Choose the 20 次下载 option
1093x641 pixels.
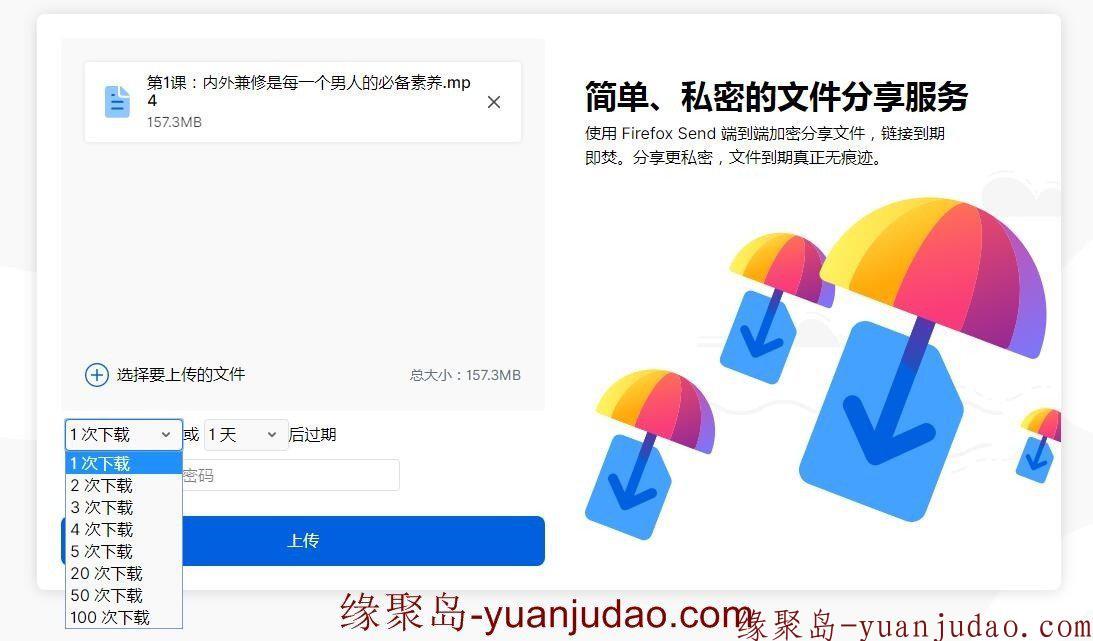[123, 573]
